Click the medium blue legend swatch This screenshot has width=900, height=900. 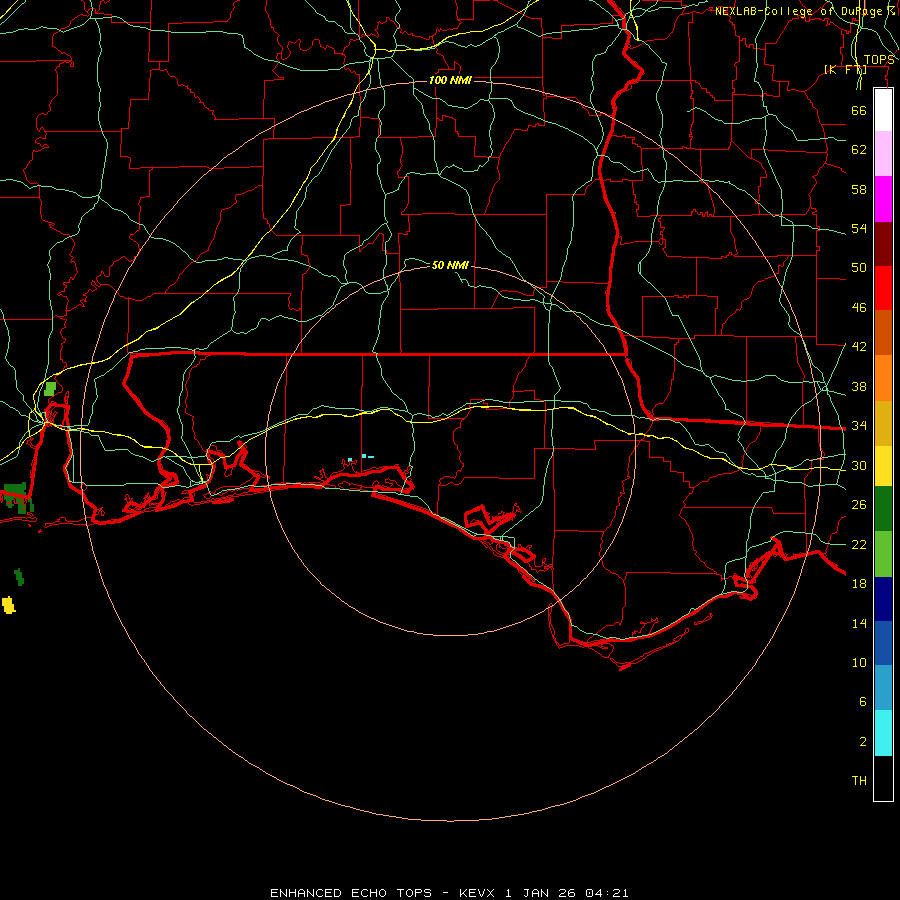883,643
